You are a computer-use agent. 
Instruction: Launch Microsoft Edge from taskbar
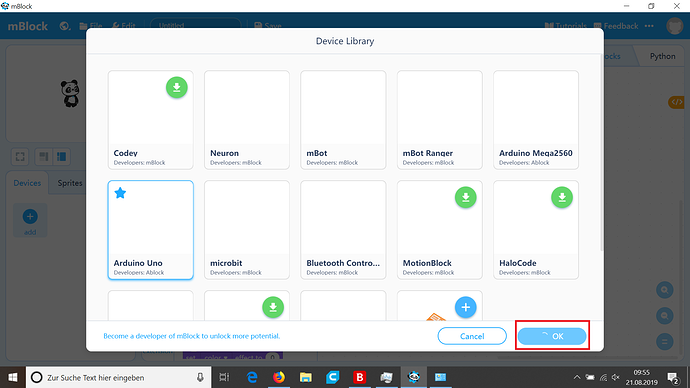pyautogui.click(x=252, y=377)
